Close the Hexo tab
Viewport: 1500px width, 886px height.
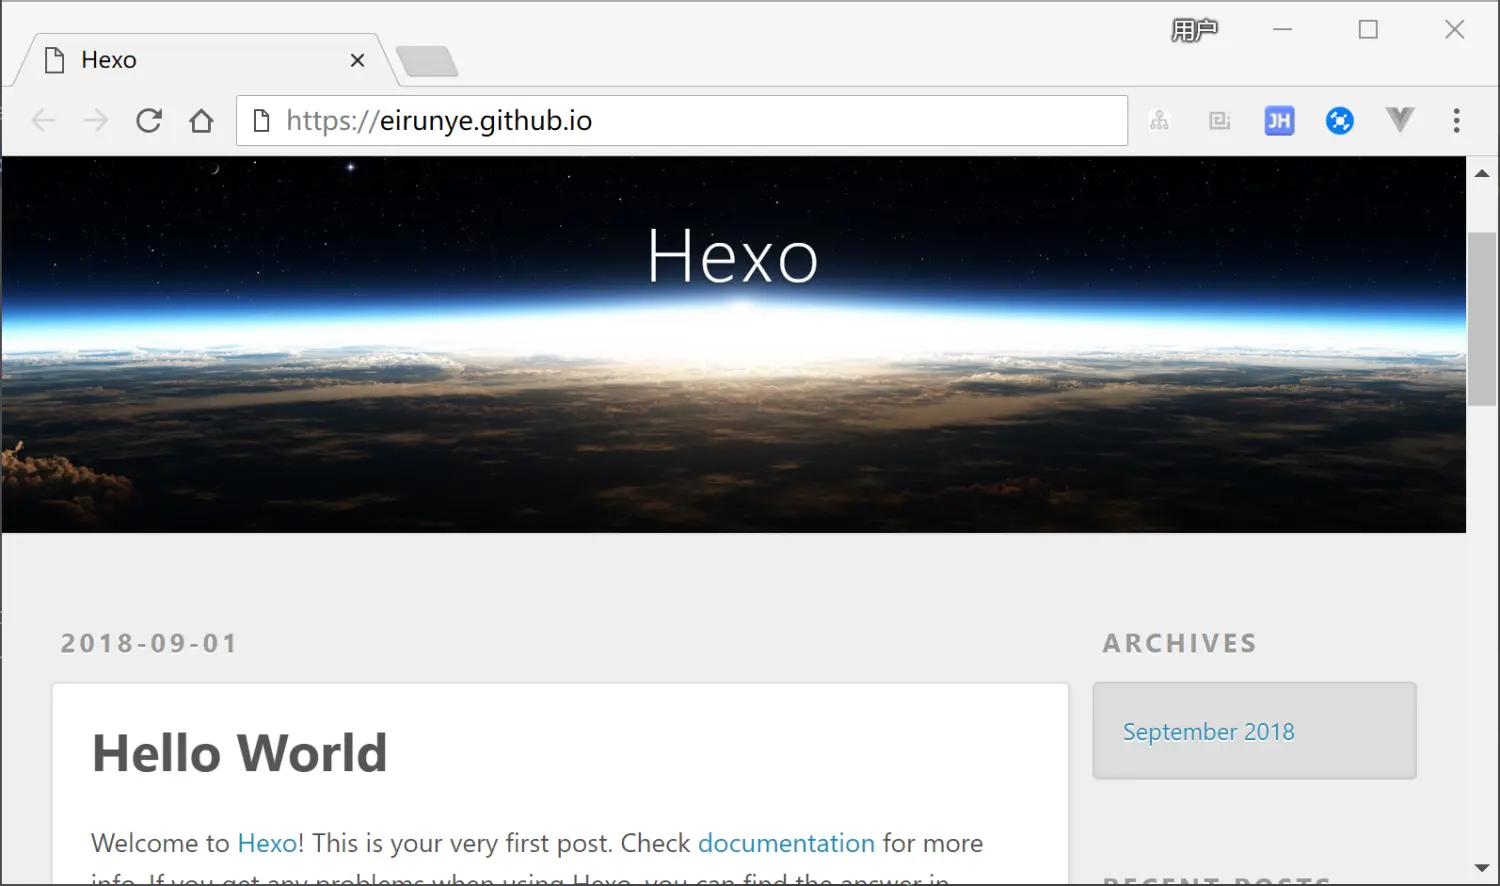tap(357, 60)
